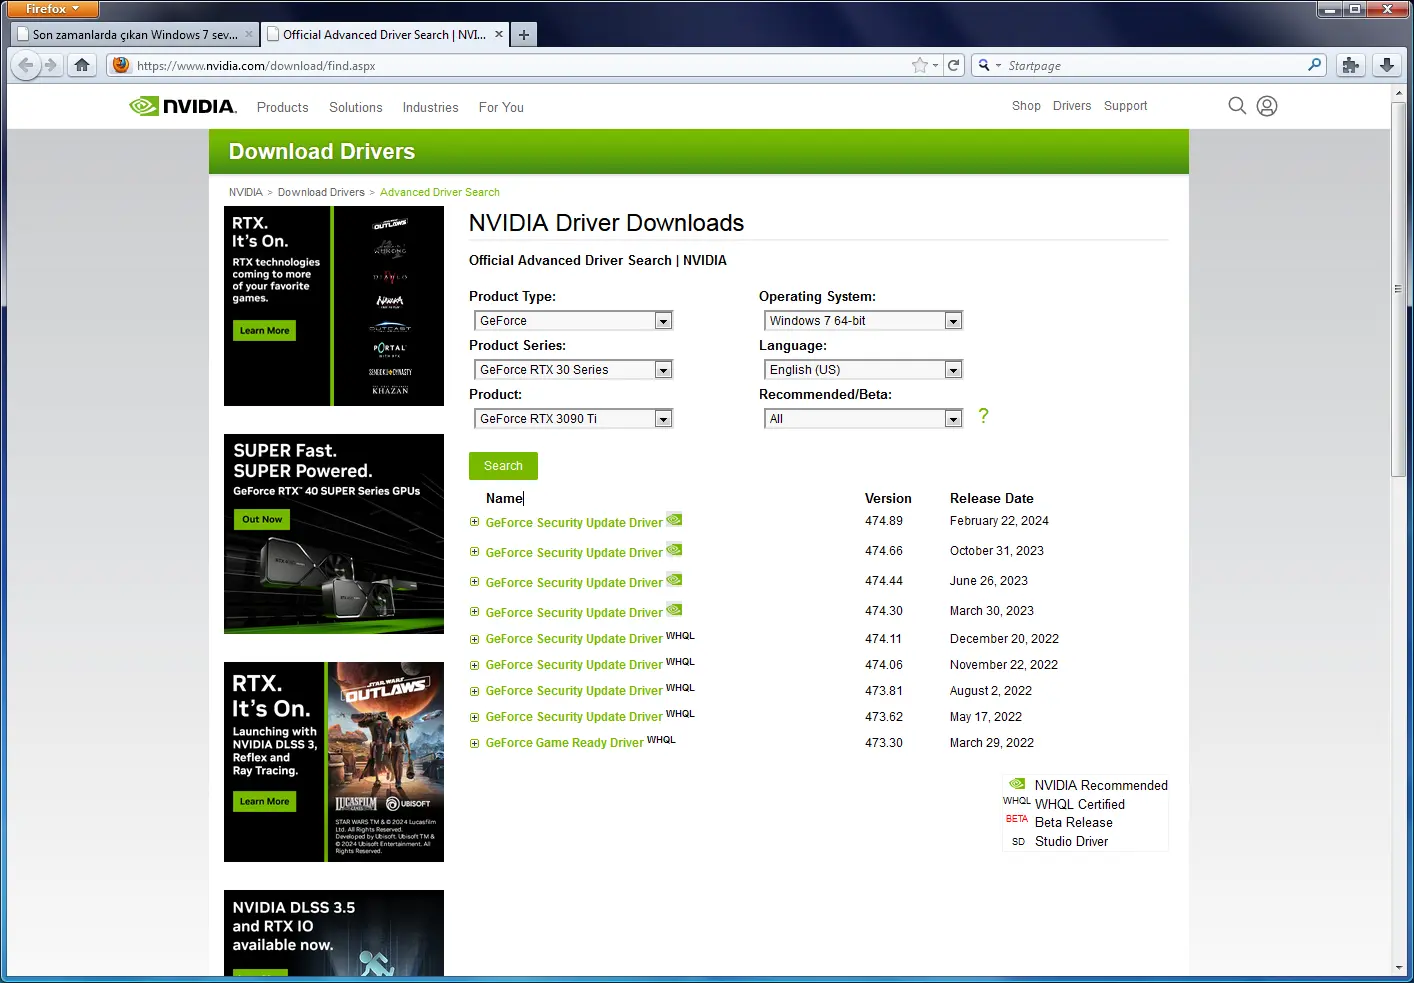Open the Solutions menu
This screenshot has height=983, width=1414.
tap(356, 107)
